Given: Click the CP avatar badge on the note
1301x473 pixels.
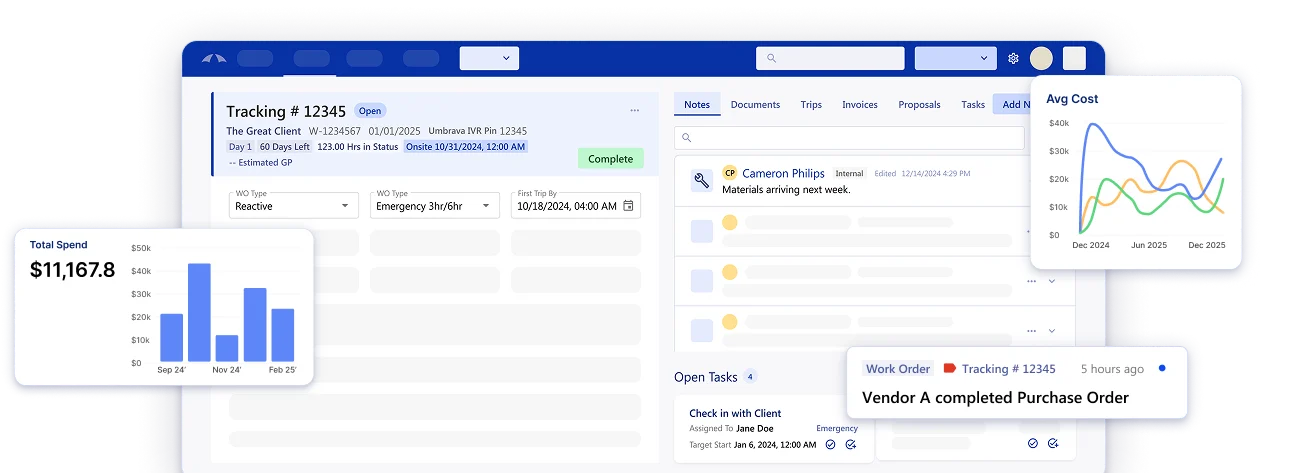Looking at the screenshot, I should (x=729, y=173).
